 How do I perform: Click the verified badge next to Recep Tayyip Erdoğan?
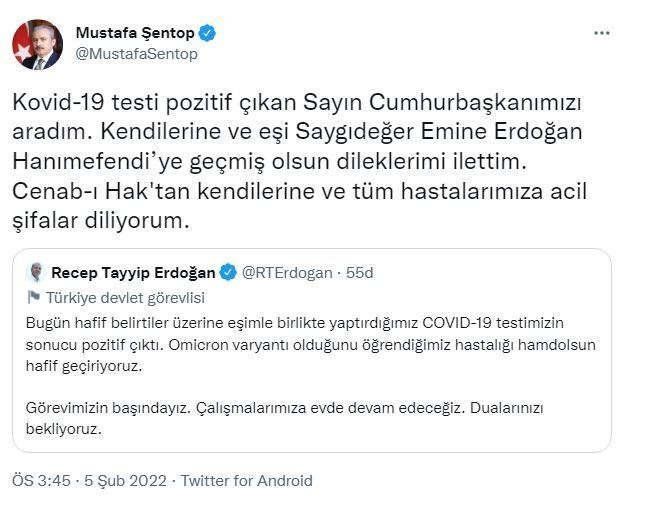pyautogui.click(x=228, y=273)
